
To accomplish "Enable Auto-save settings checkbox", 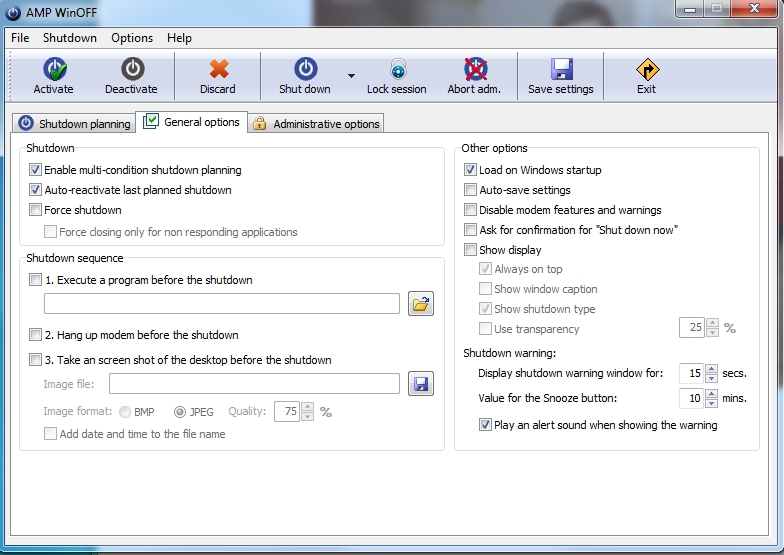I will (470, 190).
